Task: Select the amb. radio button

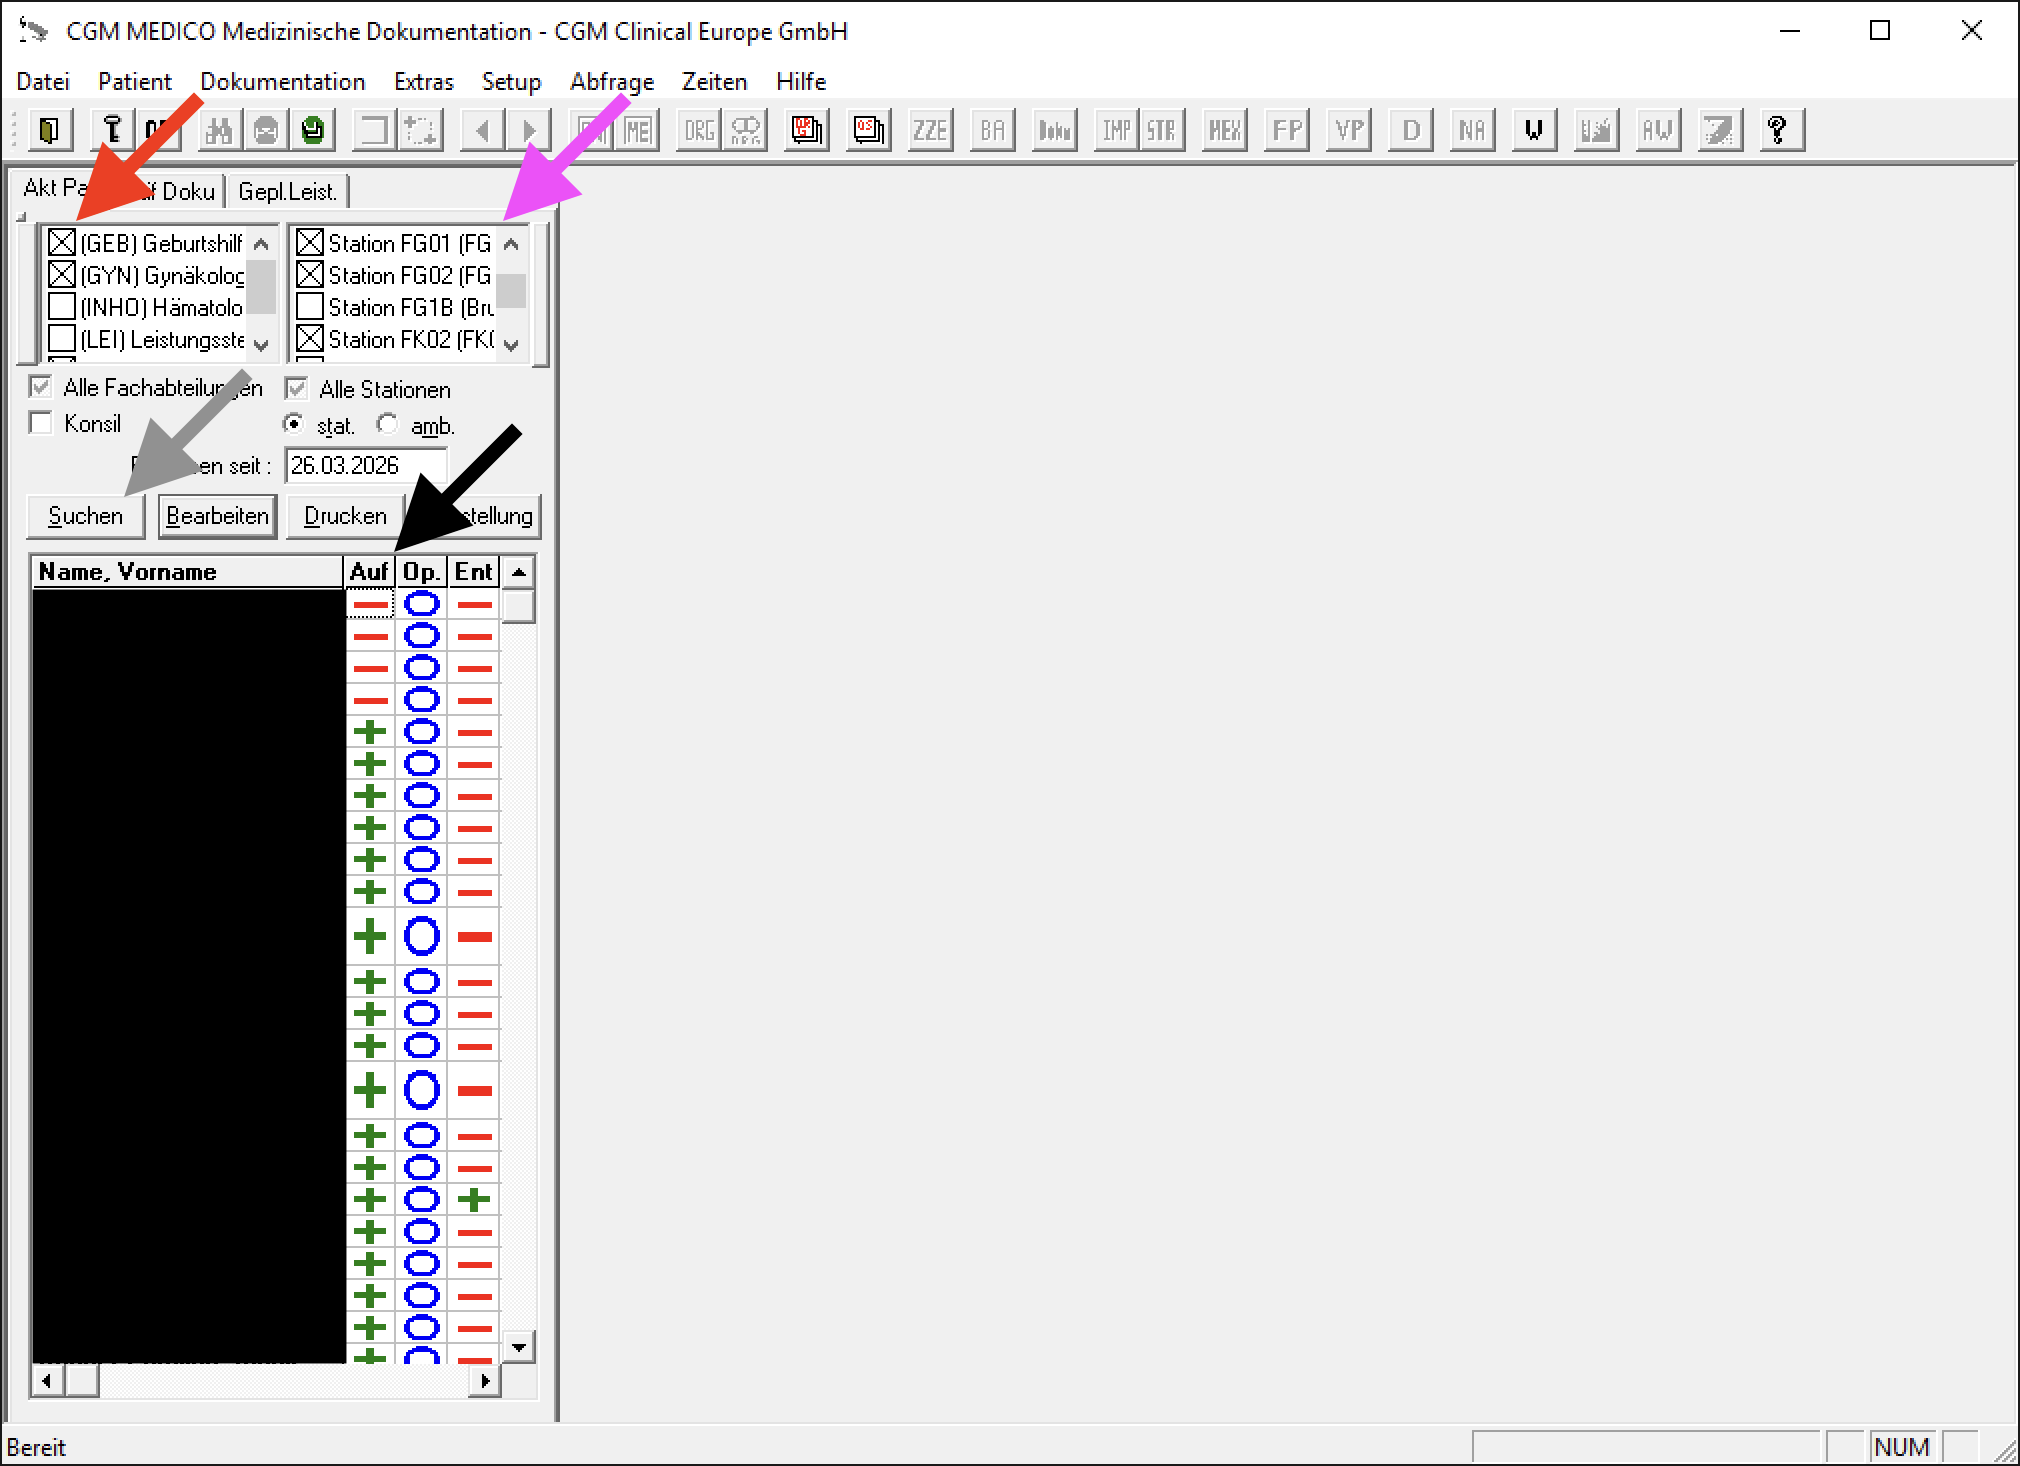Action: pyautogui.click(x=387, y=424)
